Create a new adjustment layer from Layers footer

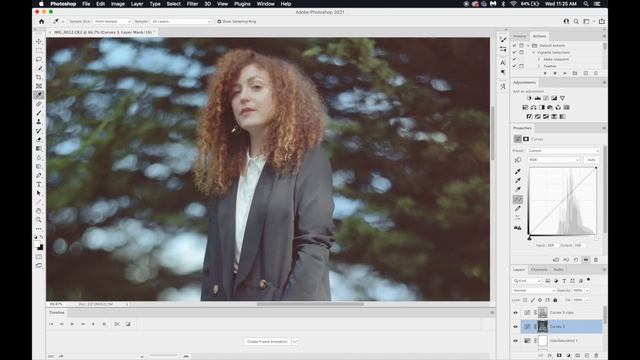pyautogui.click(x=569, y=356)
